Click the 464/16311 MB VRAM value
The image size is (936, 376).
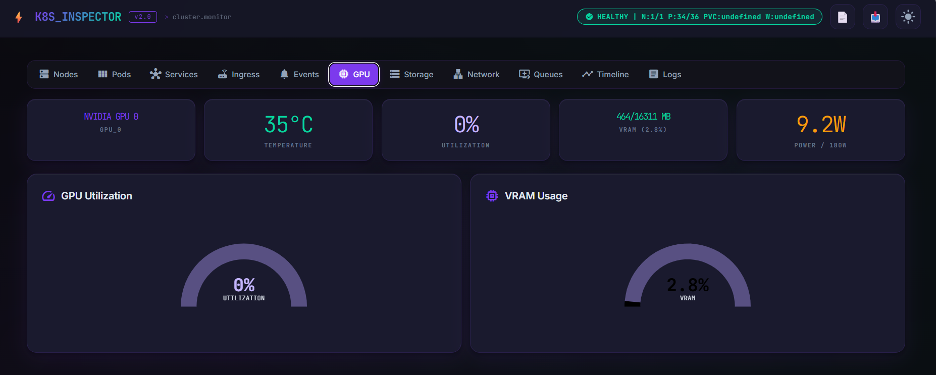tap(644, 117)
